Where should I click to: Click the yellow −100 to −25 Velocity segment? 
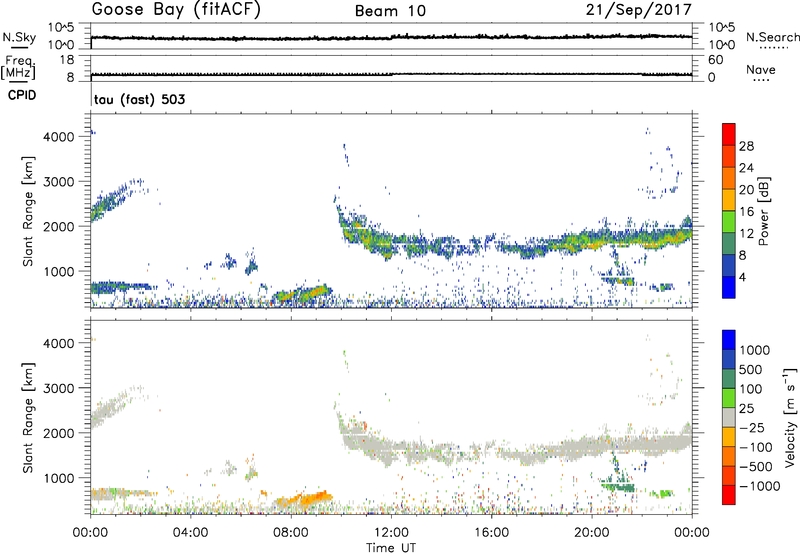click(729, 437)
